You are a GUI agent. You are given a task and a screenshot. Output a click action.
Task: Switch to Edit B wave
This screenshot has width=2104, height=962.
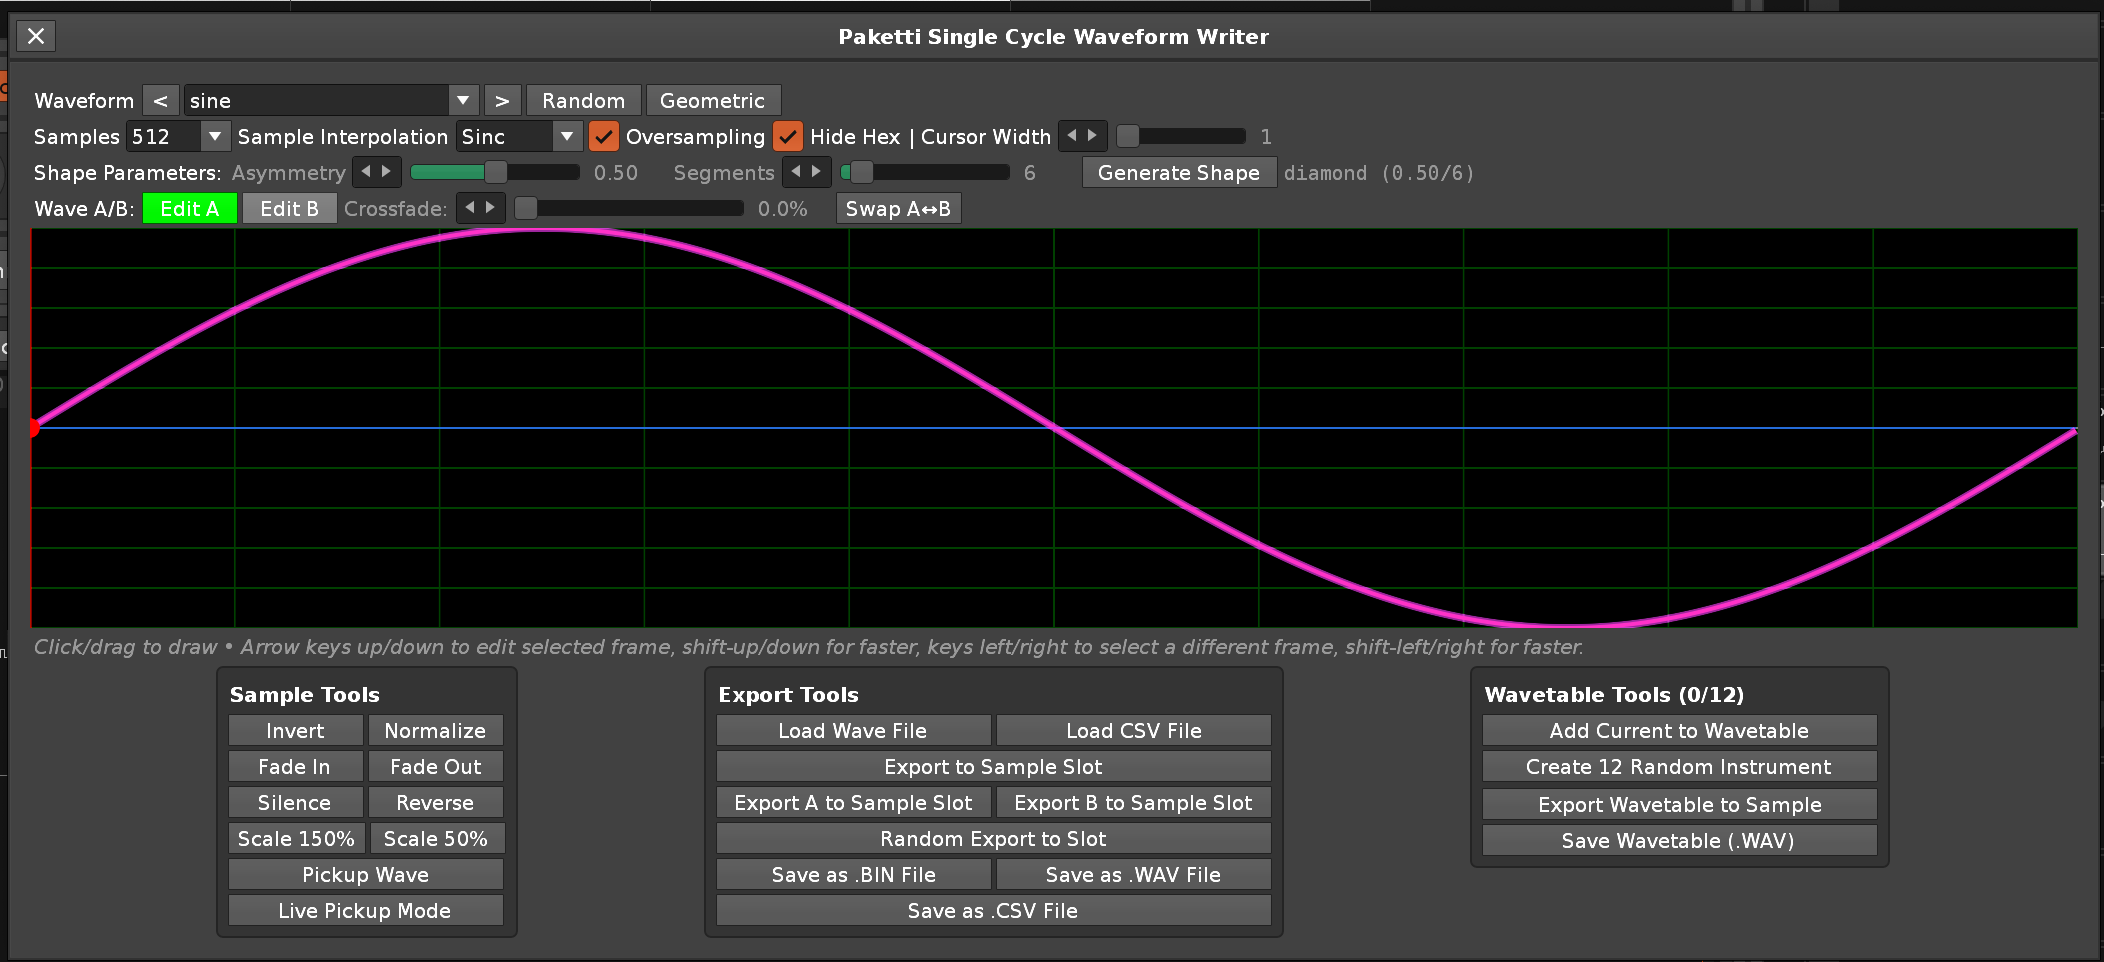[x=289, y=209]
